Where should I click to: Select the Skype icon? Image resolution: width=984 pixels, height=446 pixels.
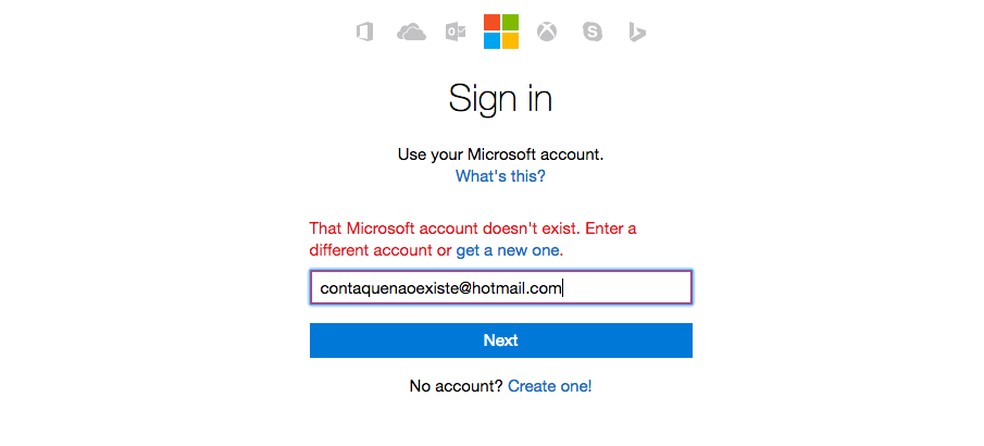(592, 32)
